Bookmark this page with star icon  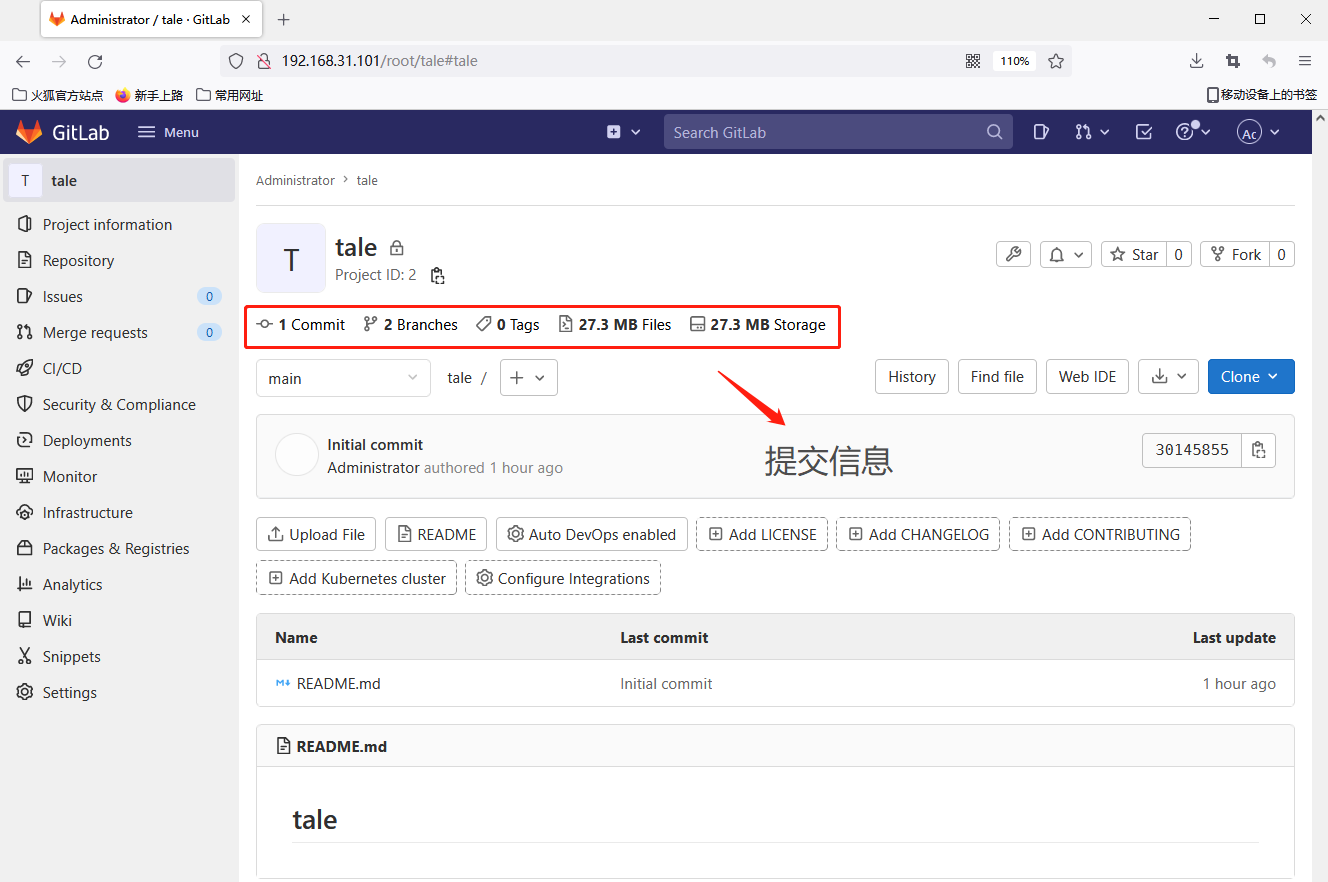point(1056,61)
